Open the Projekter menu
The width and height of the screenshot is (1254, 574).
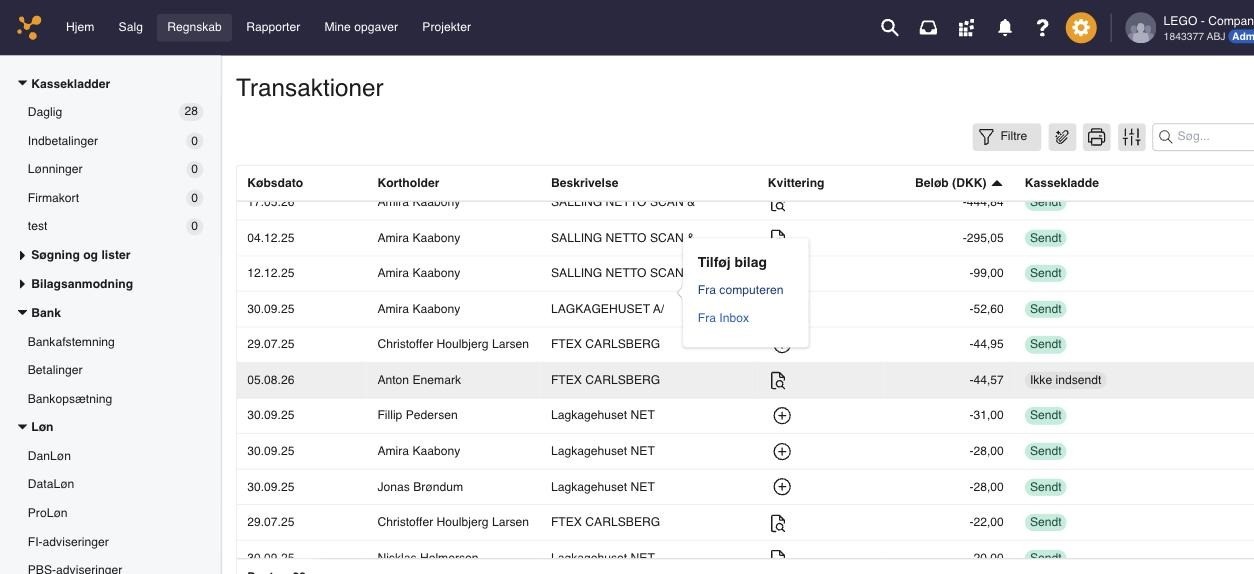(x=447, y=27)
